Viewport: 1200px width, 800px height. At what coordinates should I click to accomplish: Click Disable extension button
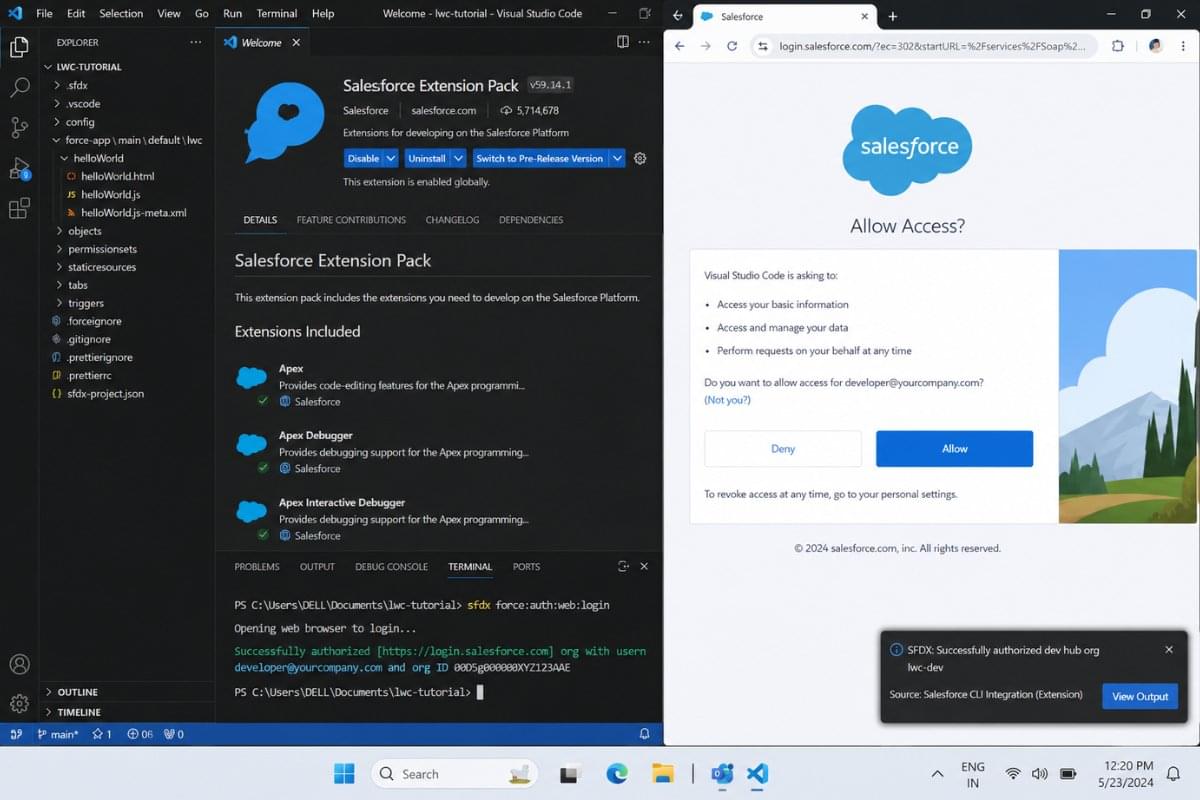pyautogui.click(x=363, y=158)
